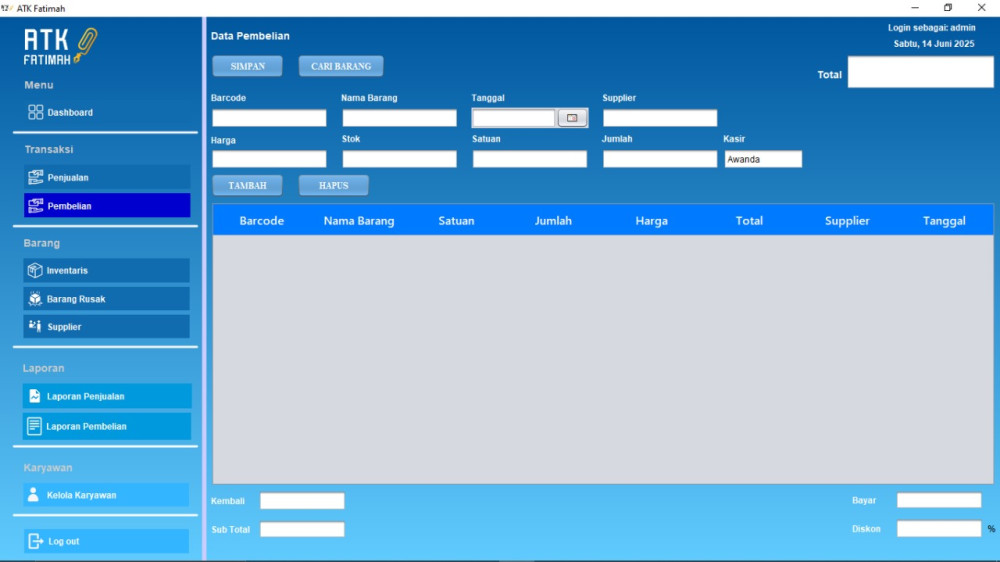Viewport: 1000px width, 562px height.
Task: Click the Pembelian transaction icon
Action: point(36,206)
